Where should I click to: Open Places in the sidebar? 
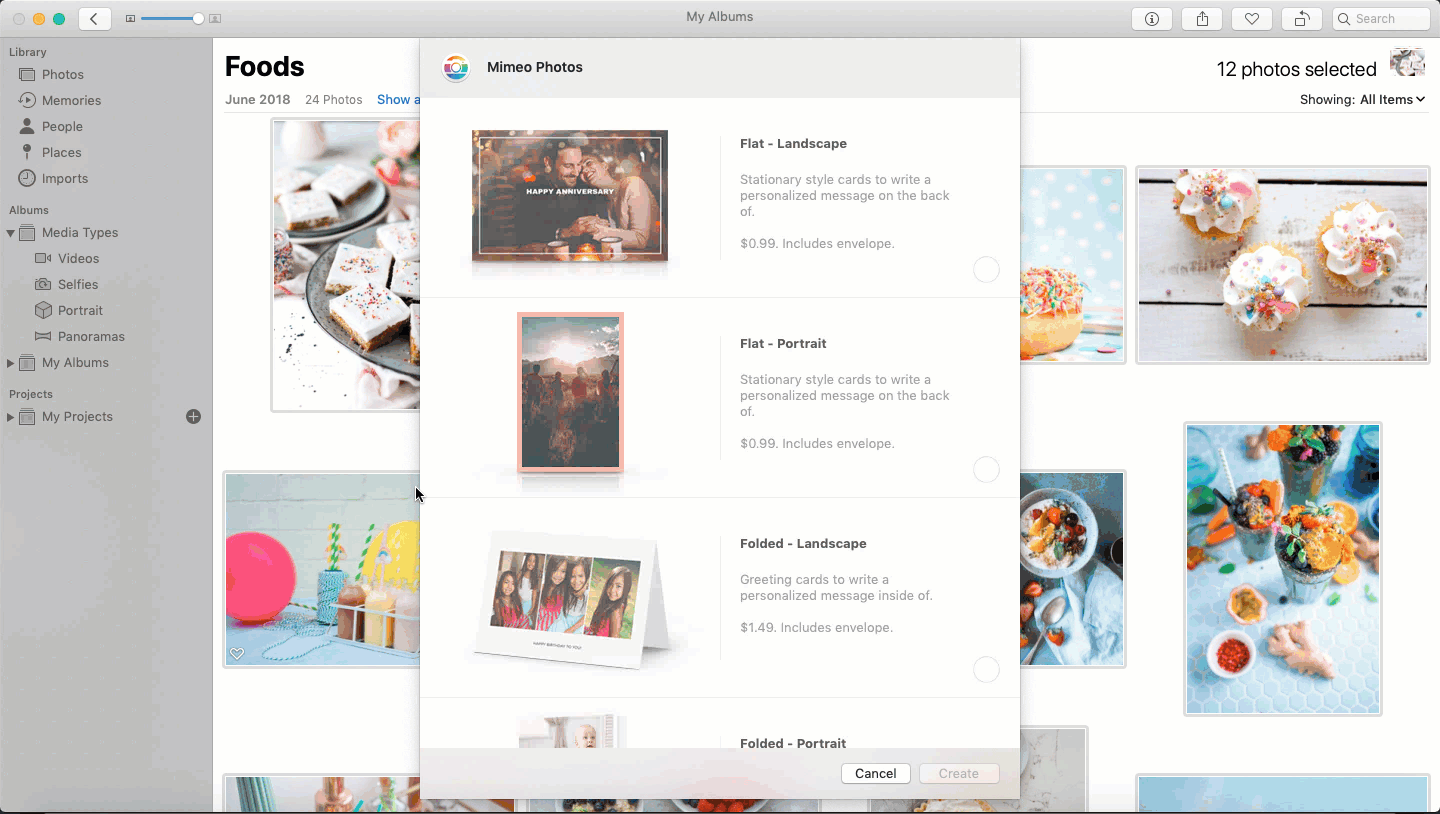tap(61, 152)
